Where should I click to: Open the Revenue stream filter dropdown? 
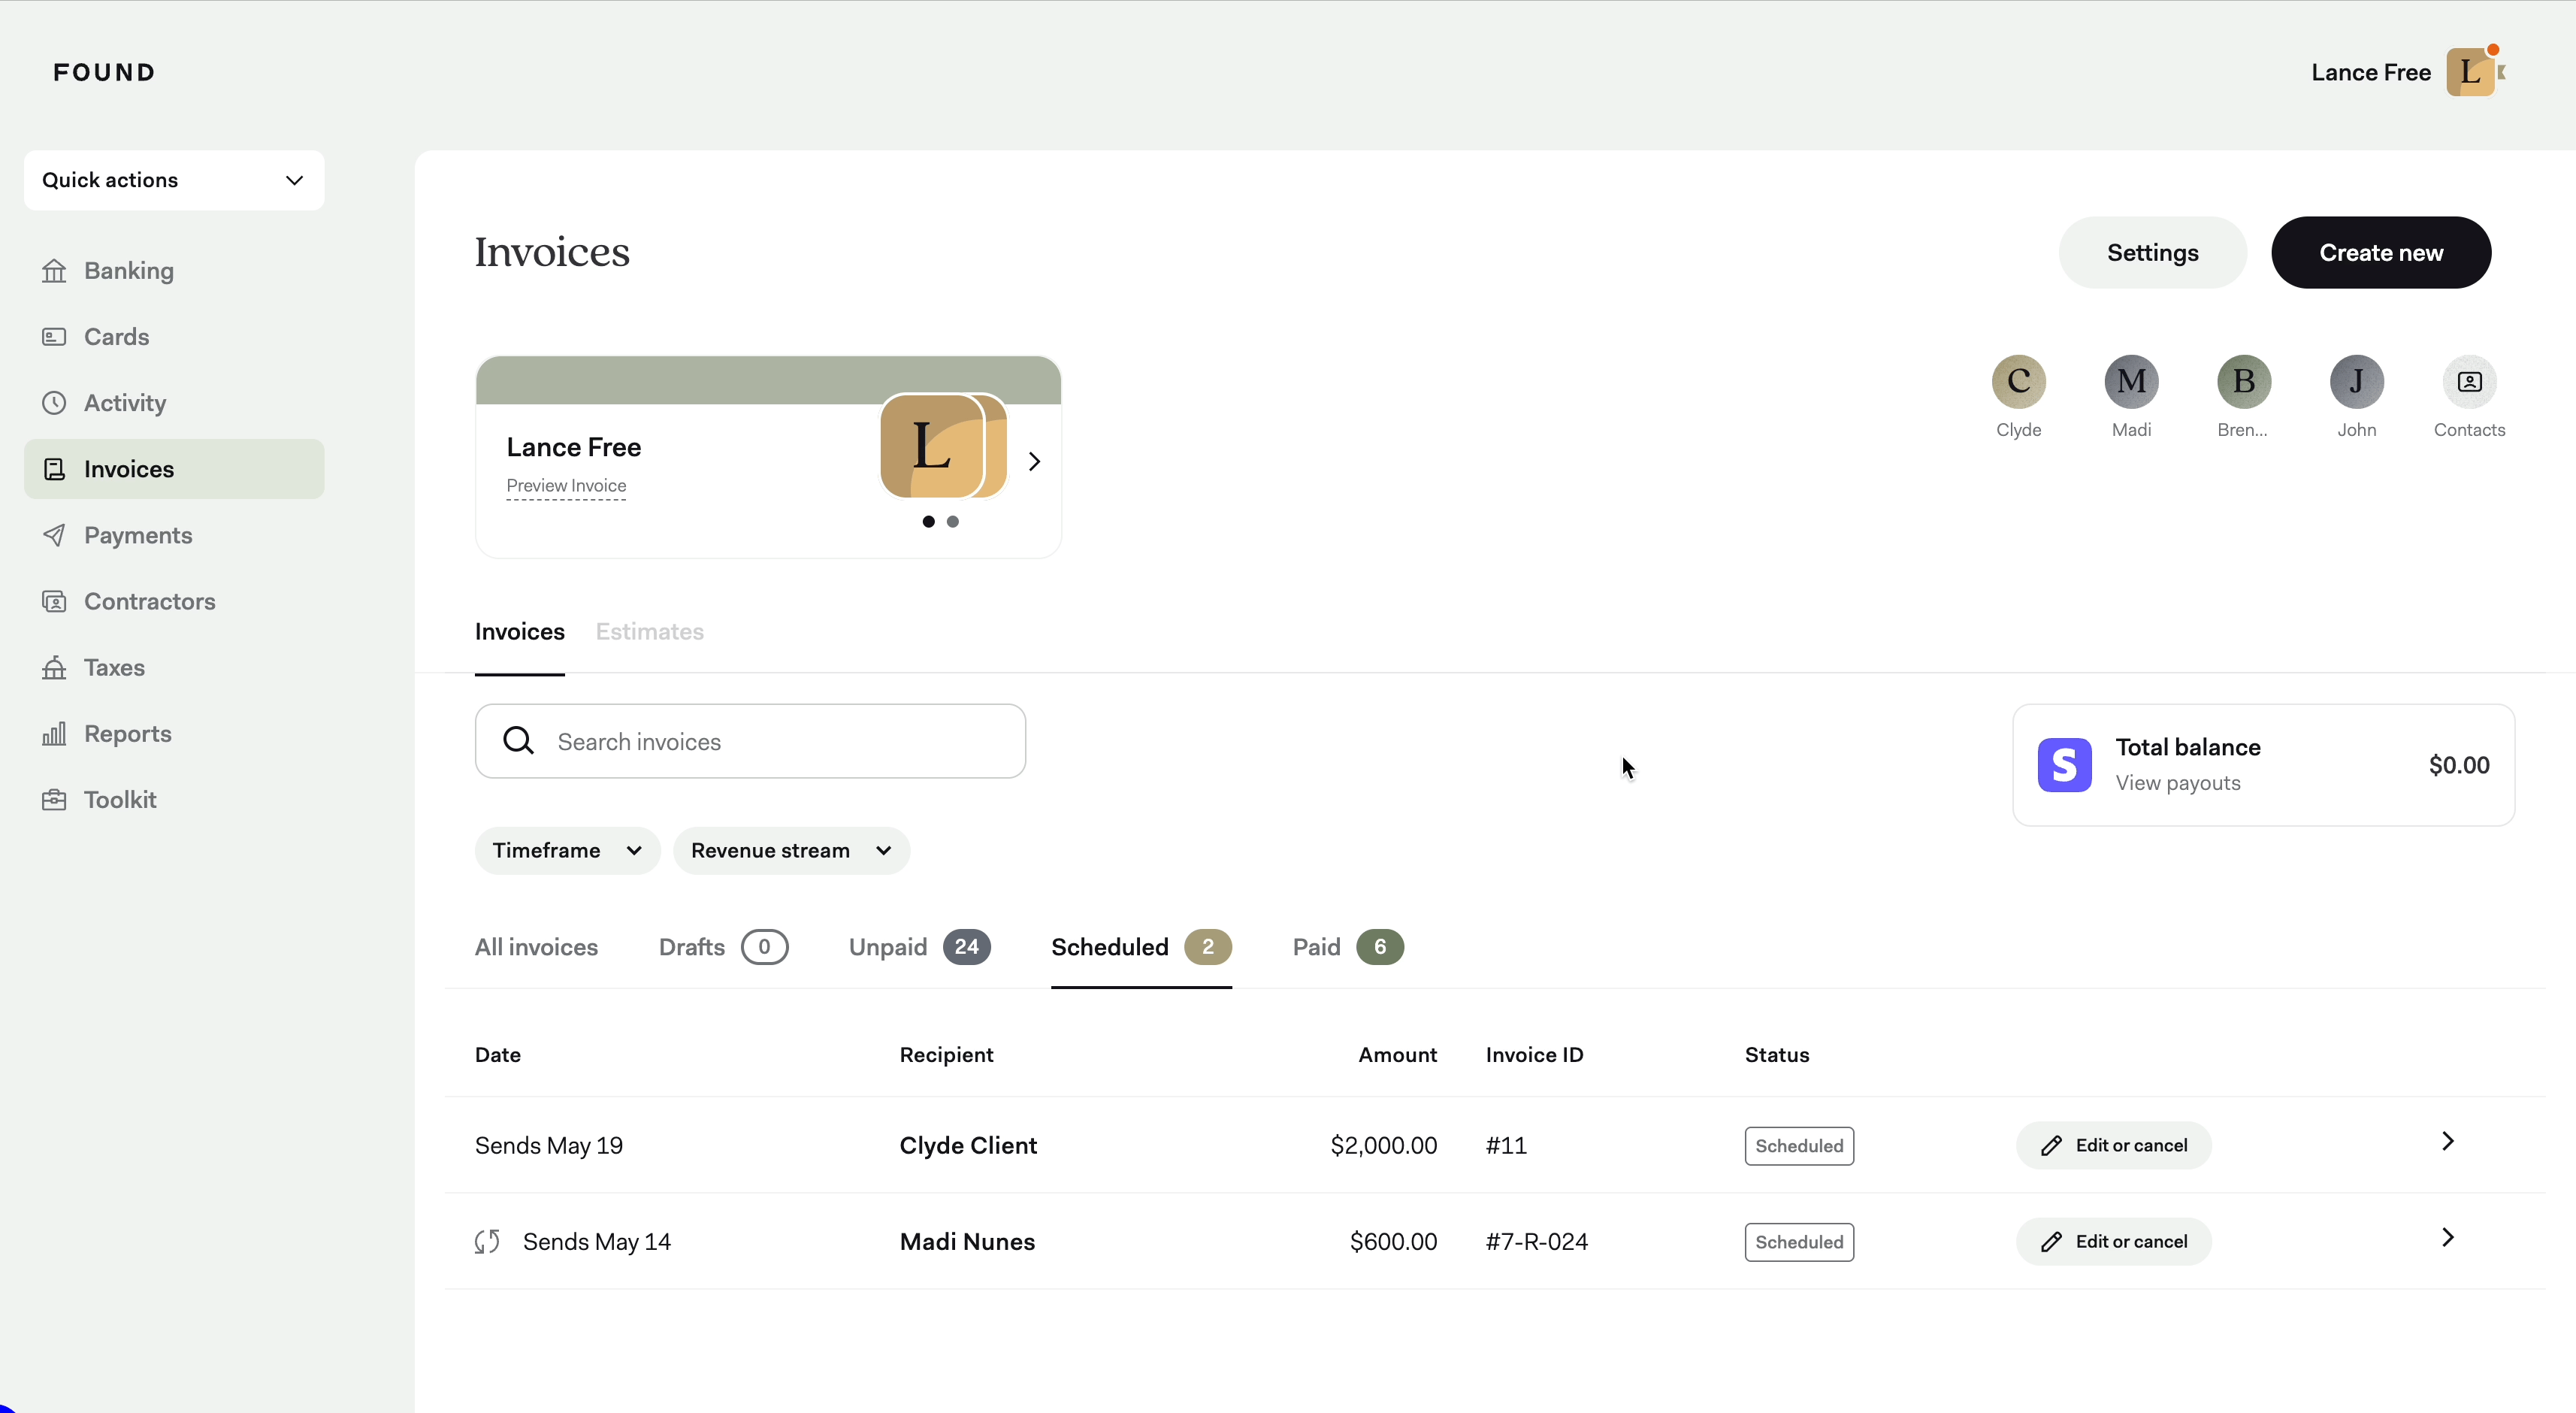point(791,851)
